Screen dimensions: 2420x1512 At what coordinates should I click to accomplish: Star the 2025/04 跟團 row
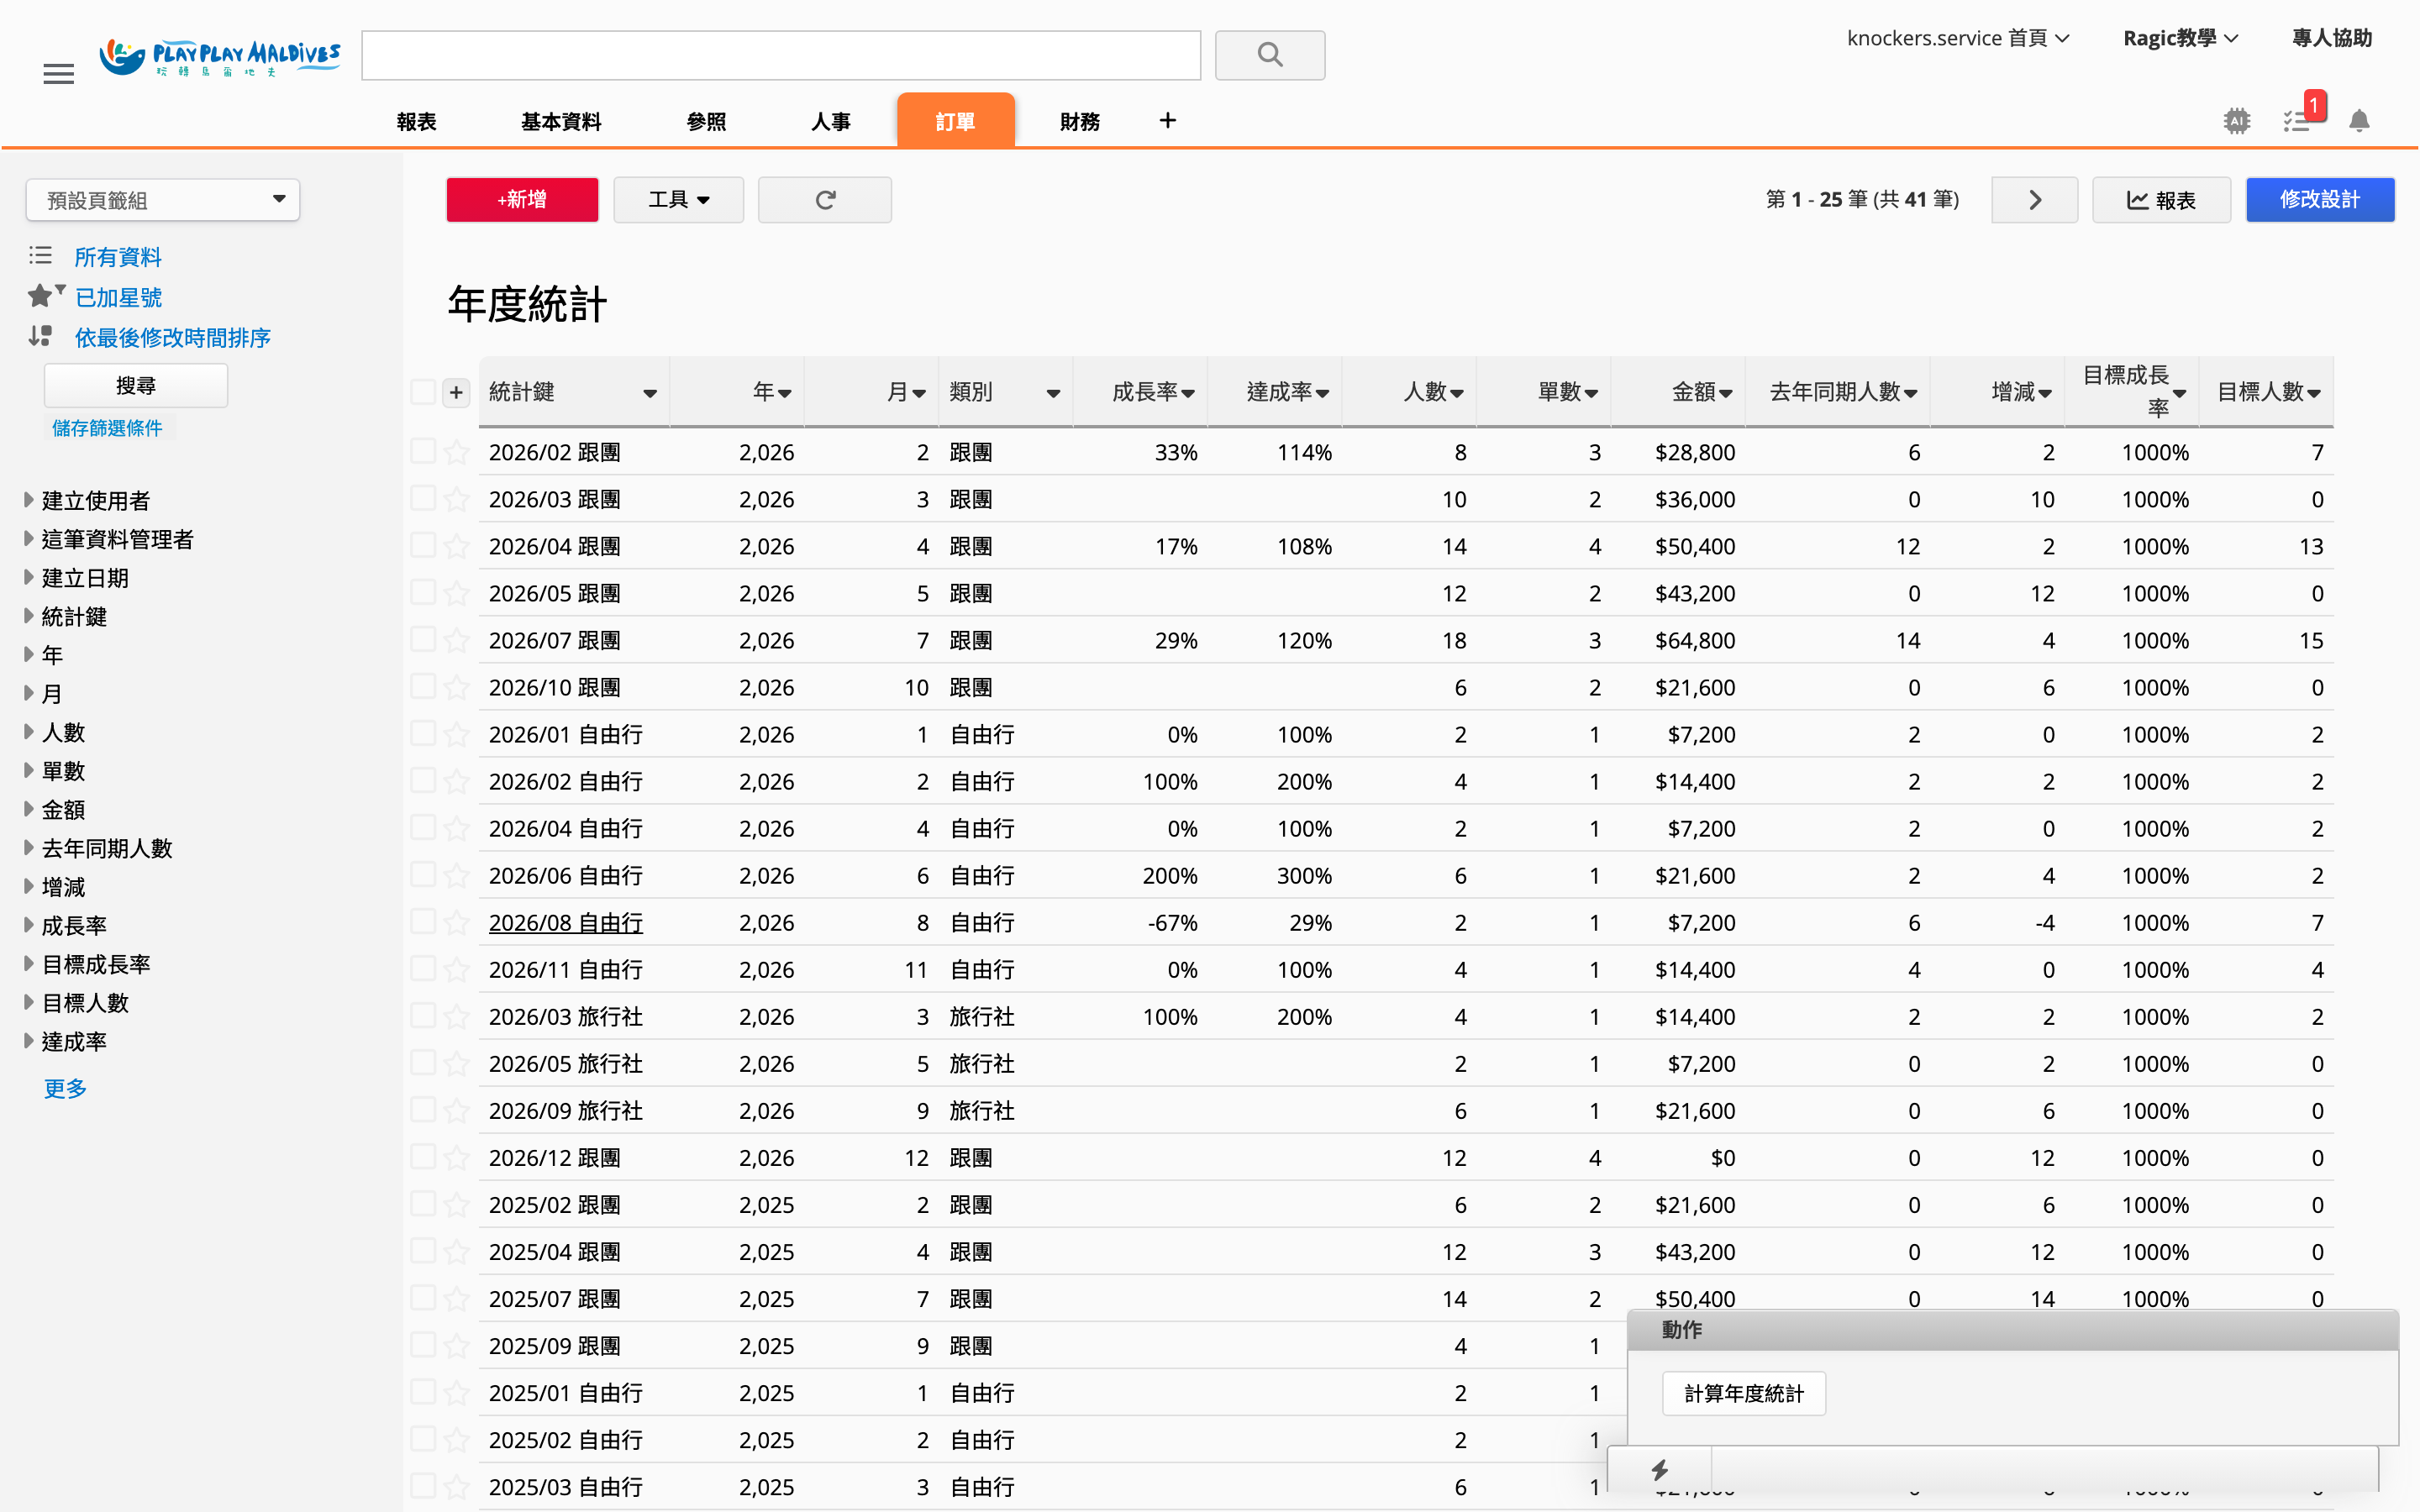pos(457,1251)
